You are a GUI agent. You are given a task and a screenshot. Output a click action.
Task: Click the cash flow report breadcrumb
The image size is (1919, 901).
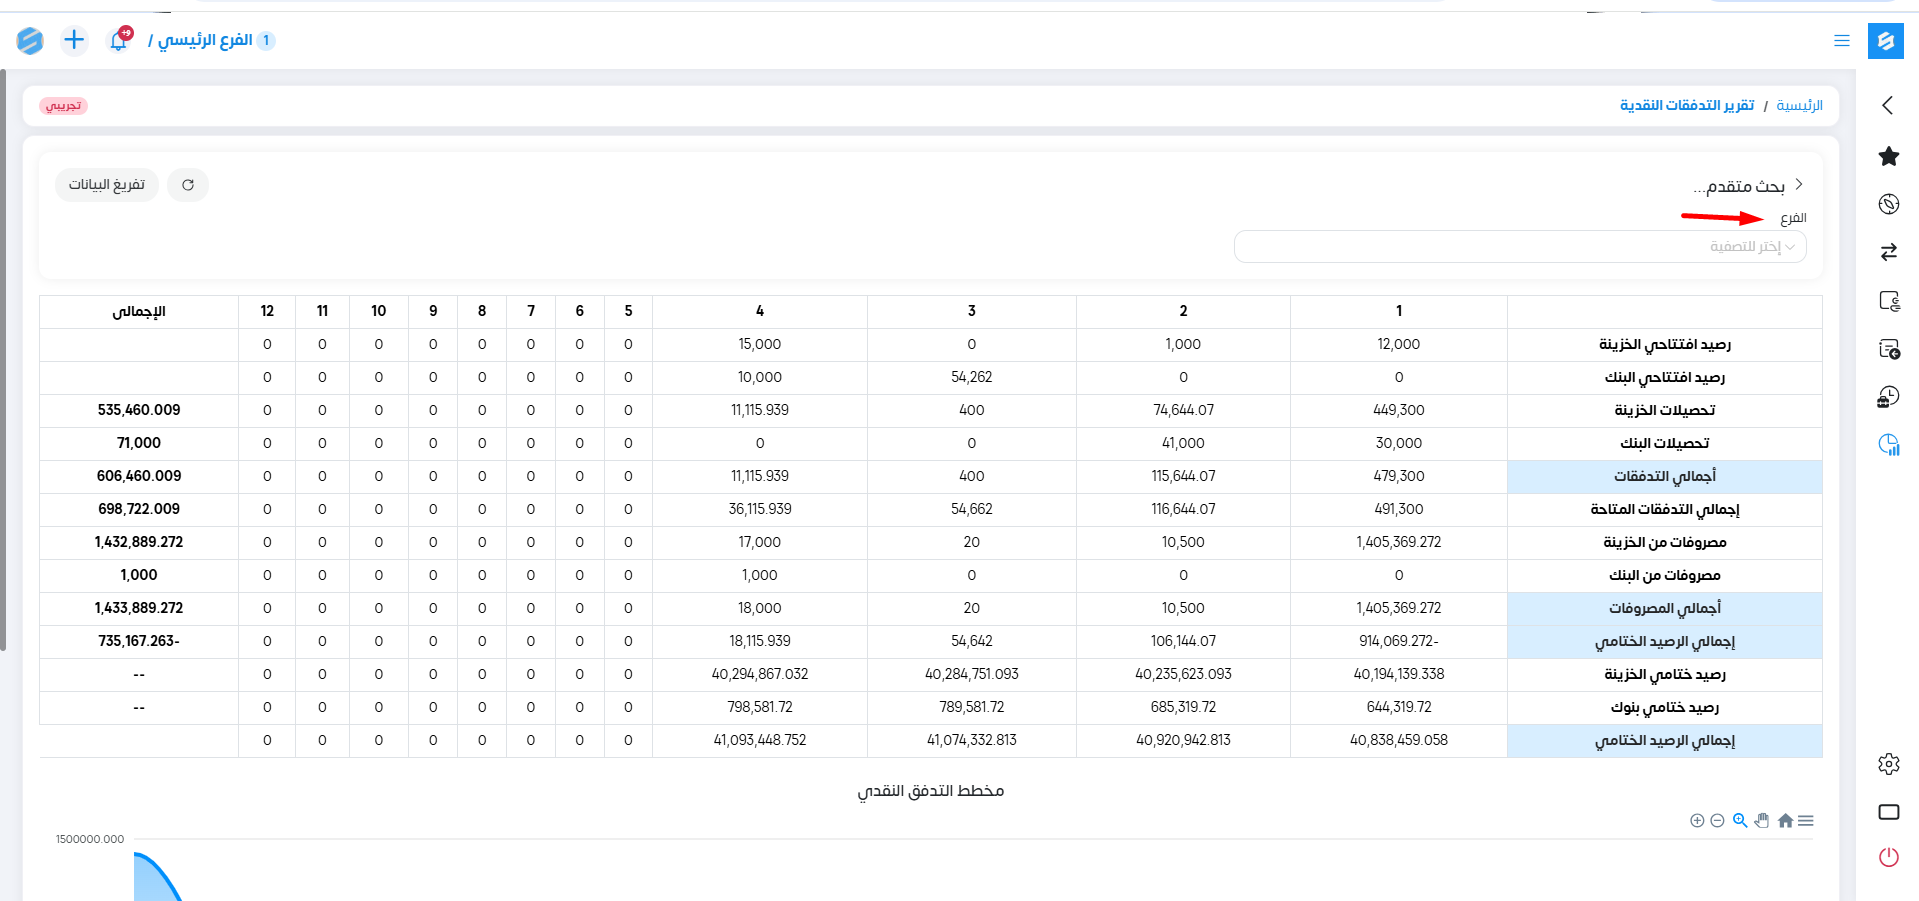[x=1686, y=106]
